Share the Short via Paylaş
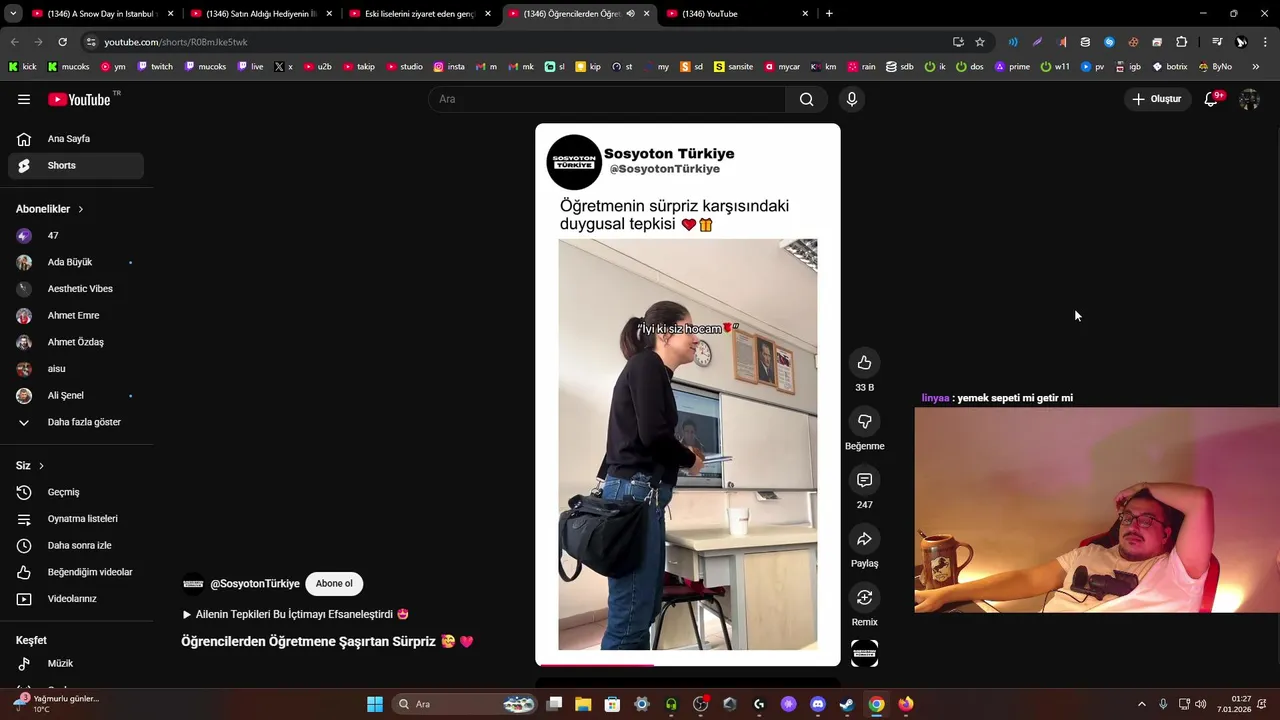1280x720 pixels. (x=864, y=540)
